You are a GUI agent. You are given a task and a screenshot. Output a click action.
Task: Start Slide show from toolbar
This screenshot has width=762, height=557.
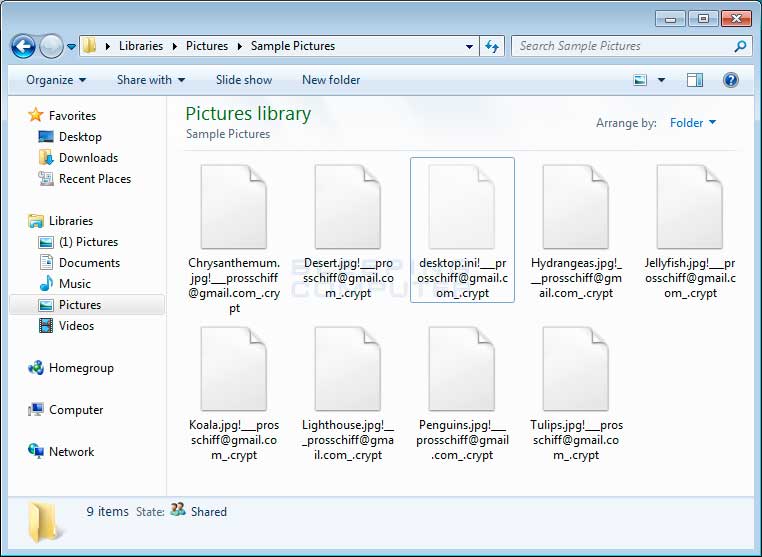[244, 80]
